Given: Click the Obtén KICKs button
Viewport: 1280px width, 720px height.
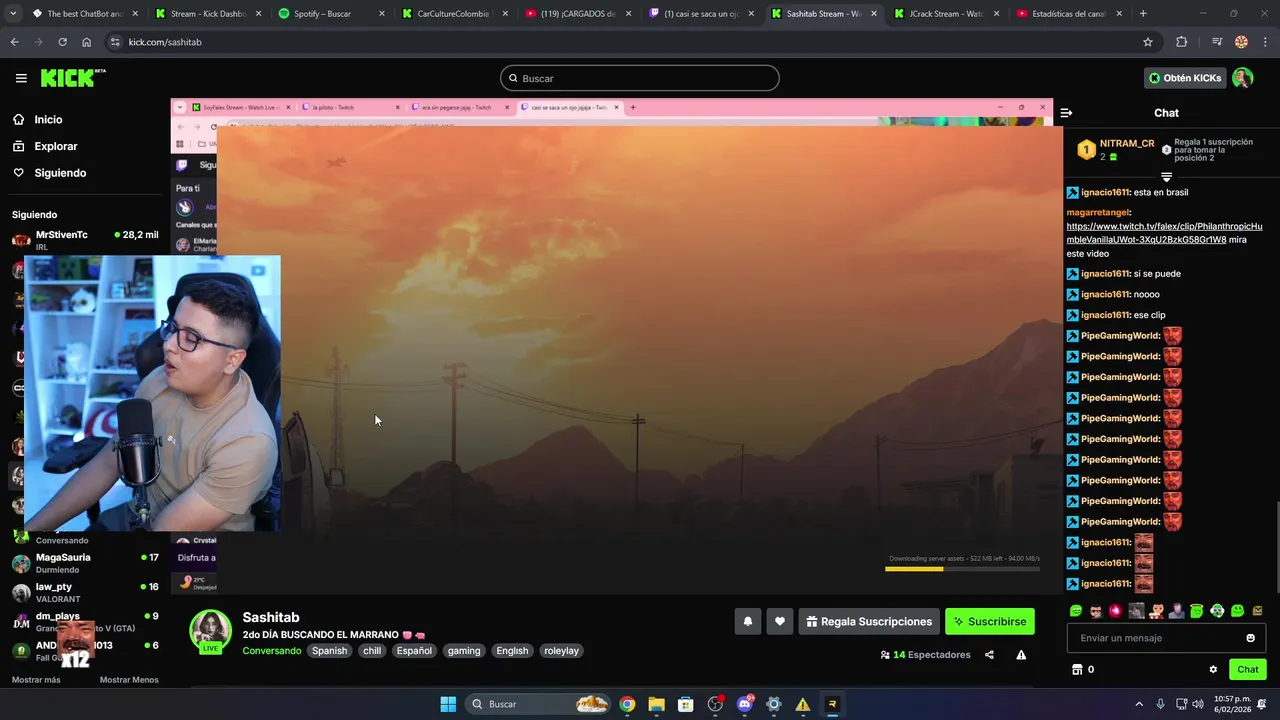Looking at the screenshot, I should pos(1185,78).
